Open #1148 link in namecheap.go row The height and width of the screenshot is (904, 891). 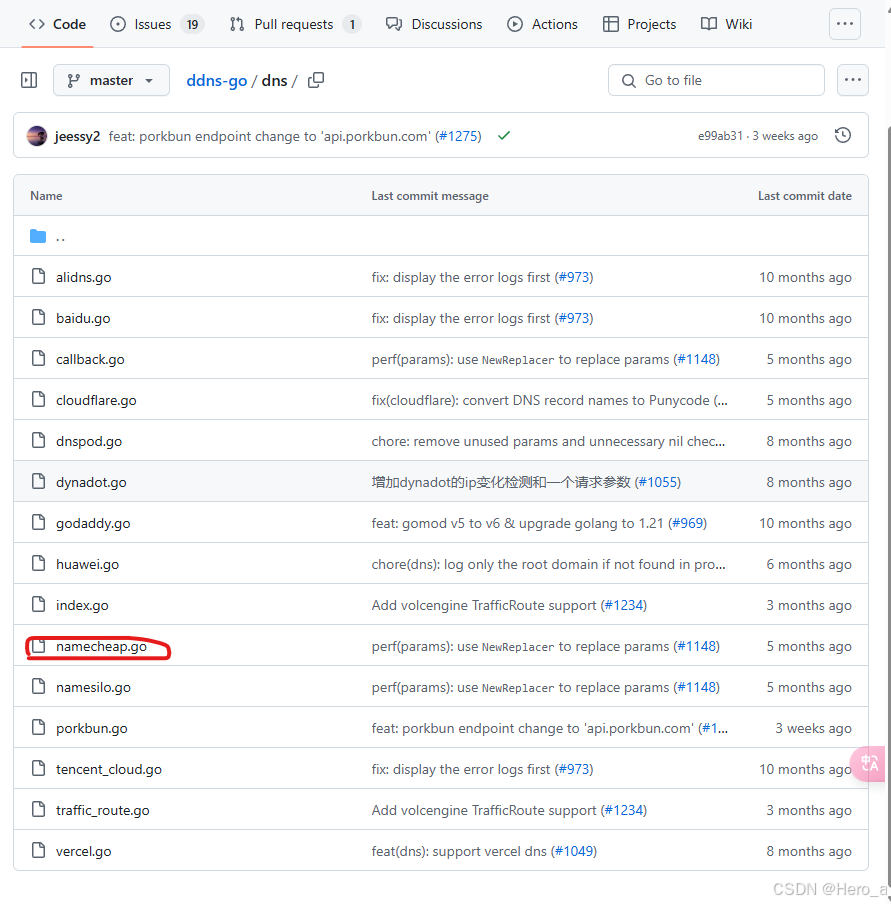coord(697,646)
